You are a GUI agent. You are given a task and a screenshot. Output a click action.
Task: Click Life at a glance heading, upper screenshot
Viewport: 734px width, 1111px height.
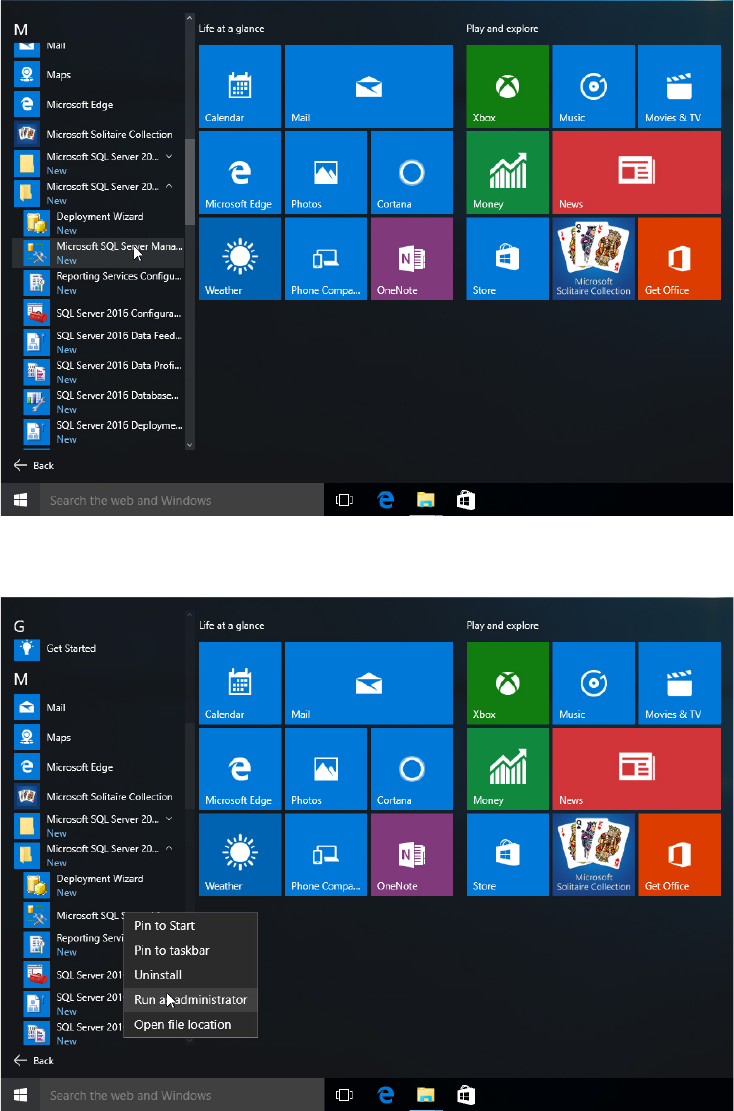pos(232,29)
